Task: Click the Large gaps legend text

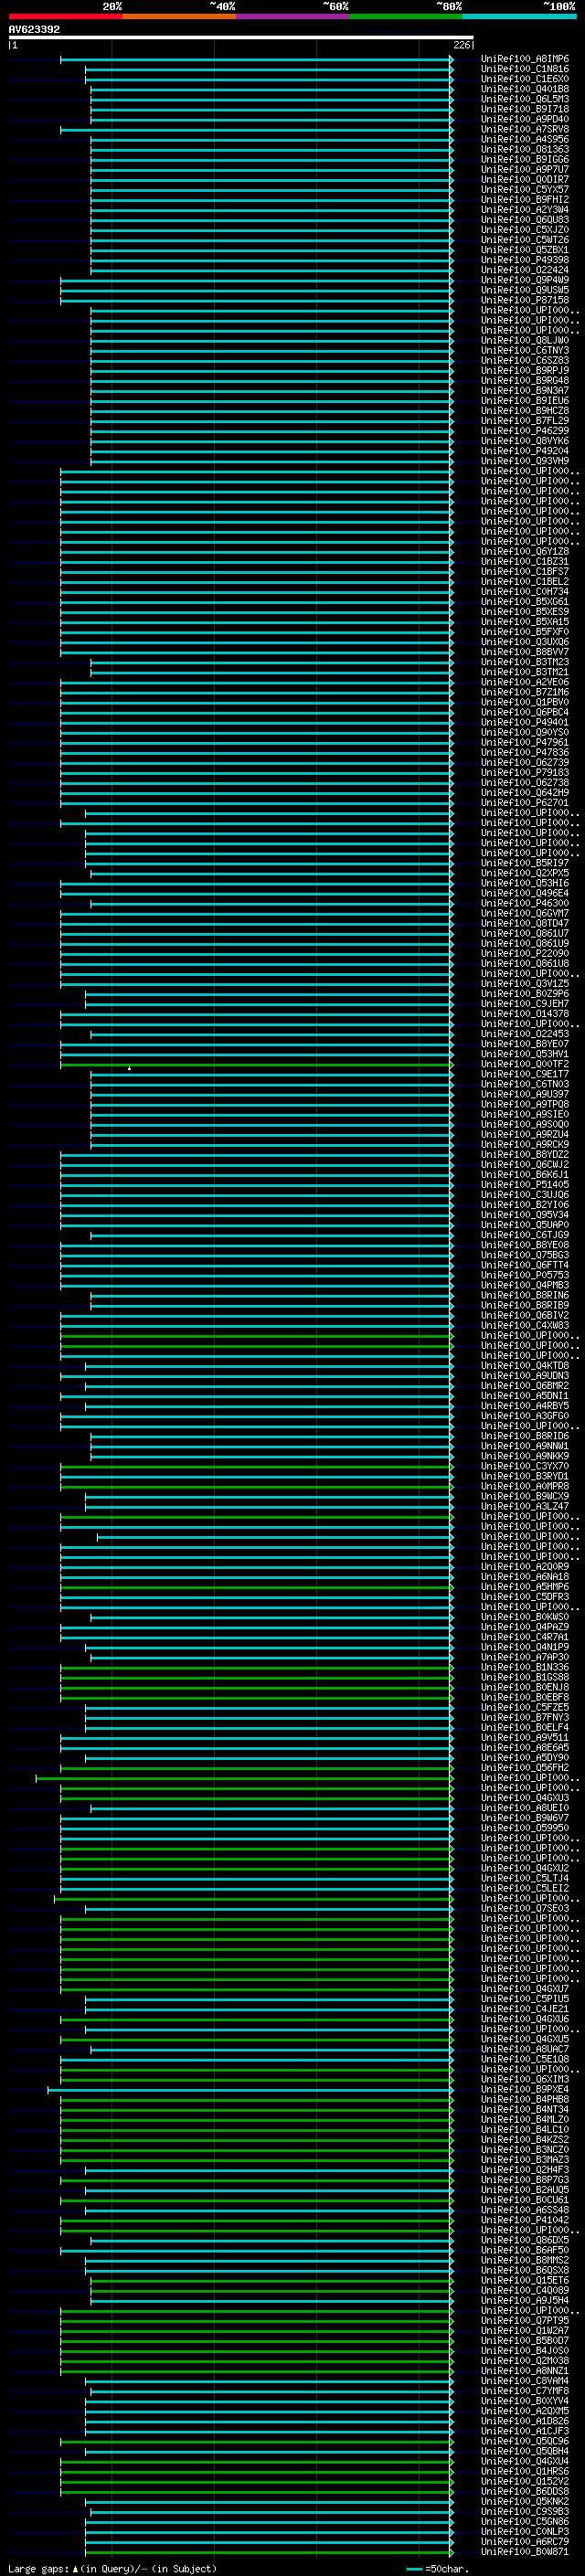Action: click(x=112, y=2568)
